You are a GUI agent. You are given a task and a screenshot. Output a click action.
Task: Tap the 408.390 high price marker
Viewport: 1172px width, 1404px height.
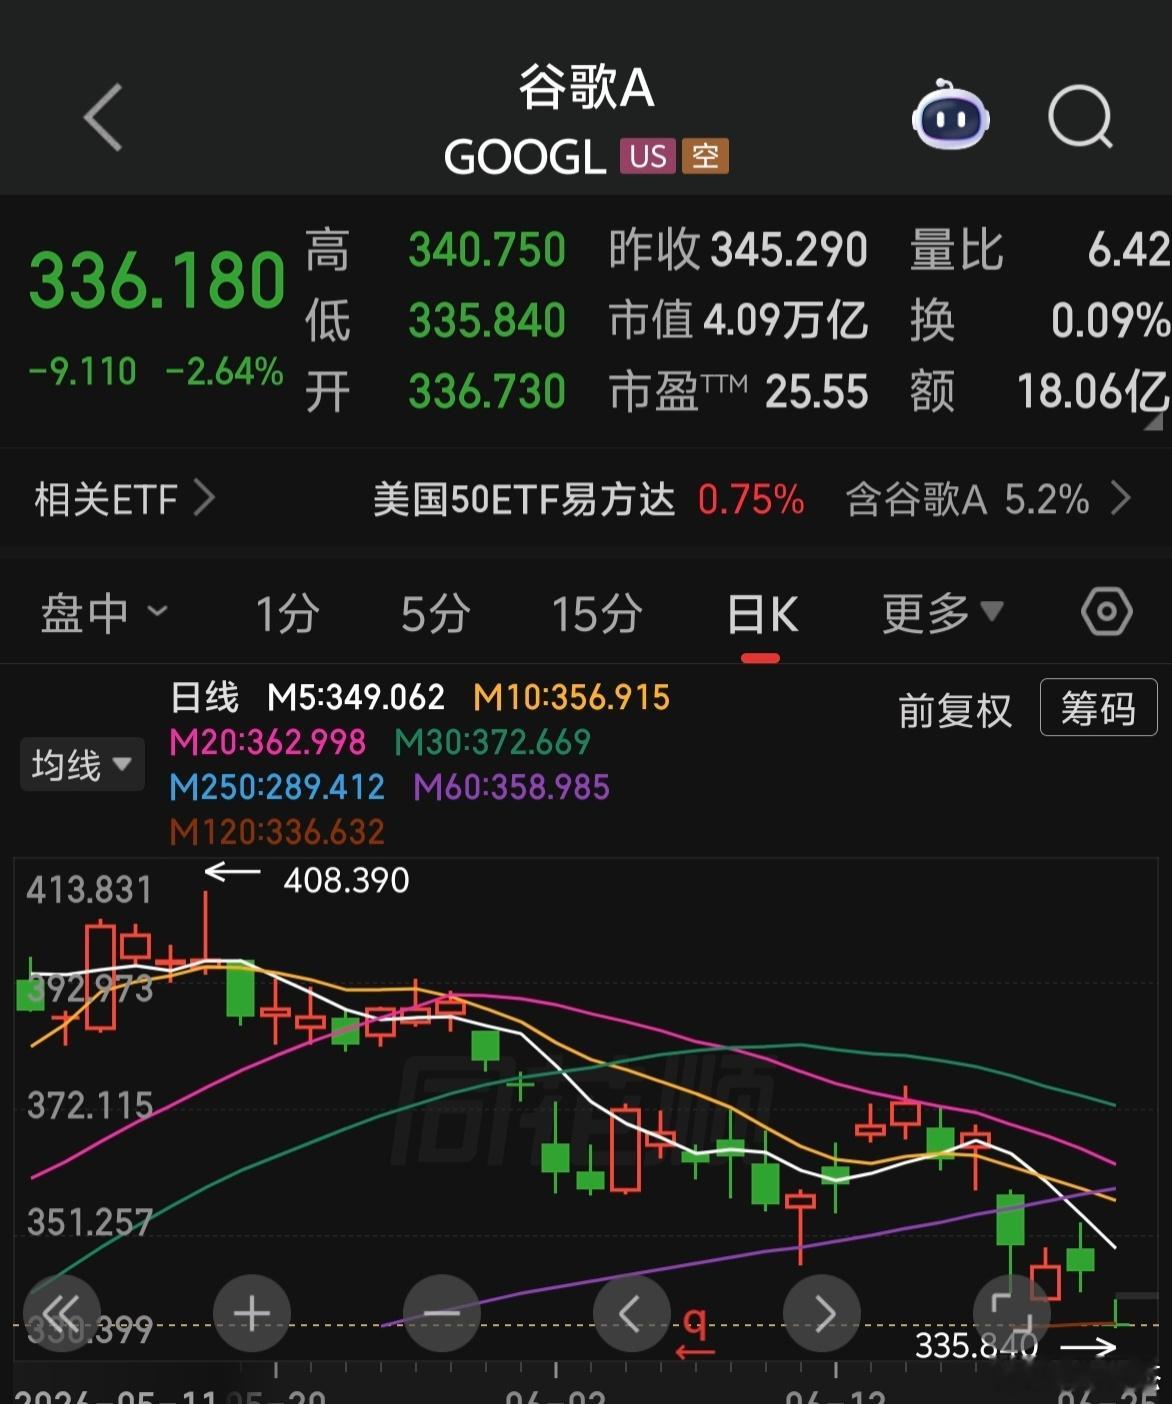pyautogui.click(x=346, y=880)
